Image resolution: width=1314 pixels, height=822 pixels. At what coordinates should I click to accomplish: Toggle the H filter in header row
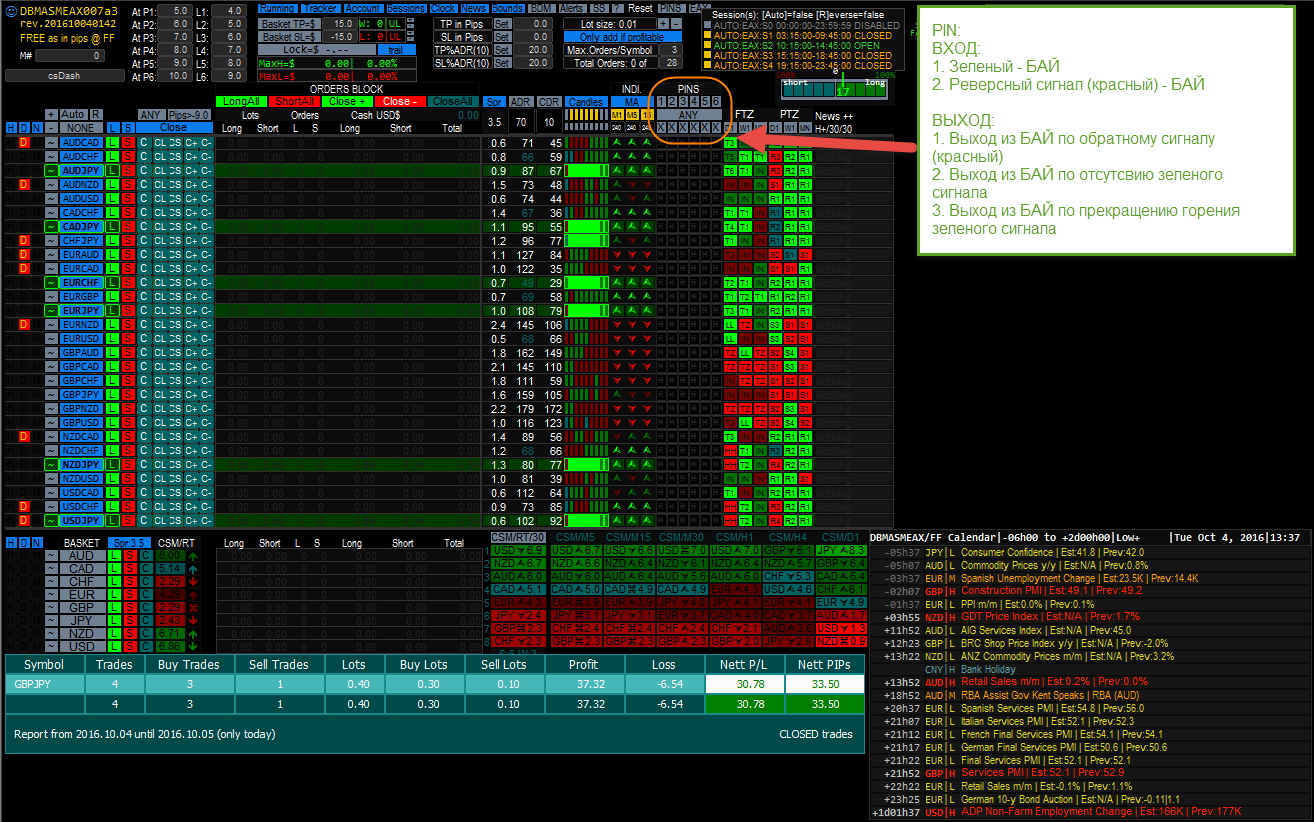11,128
